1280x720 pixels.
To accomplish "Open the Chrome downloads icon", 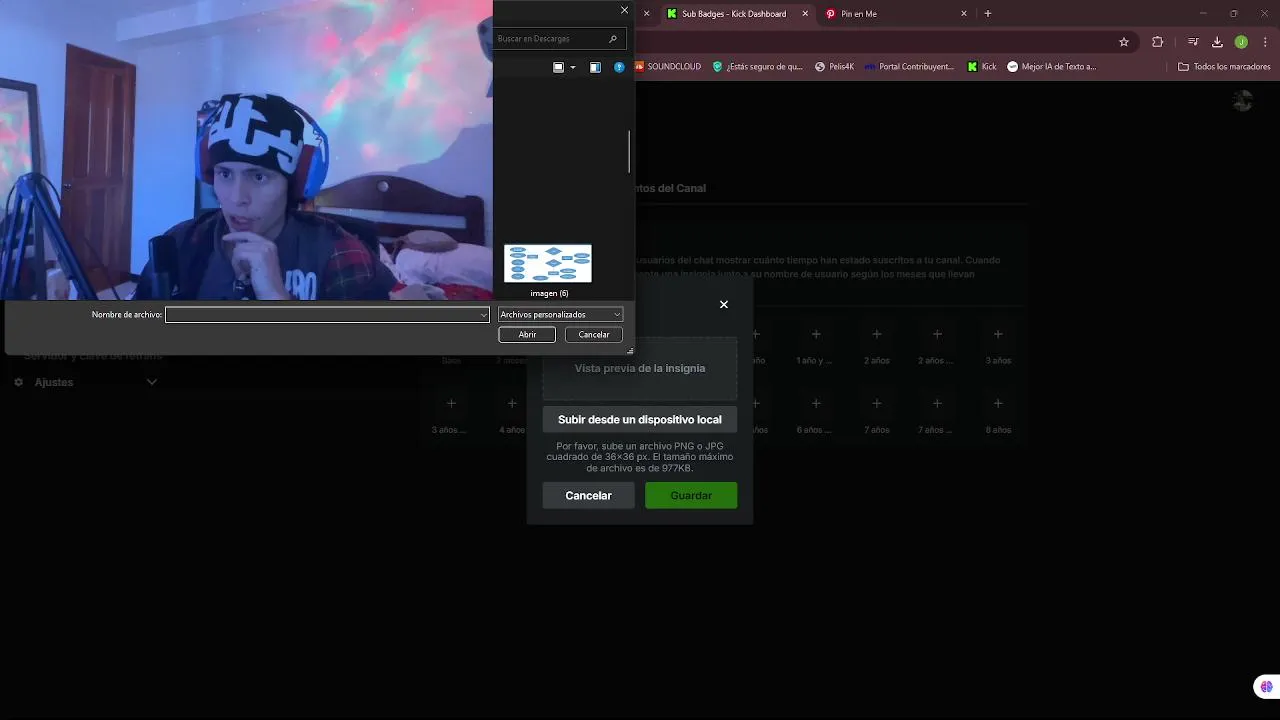I will tap(1217, 42).
